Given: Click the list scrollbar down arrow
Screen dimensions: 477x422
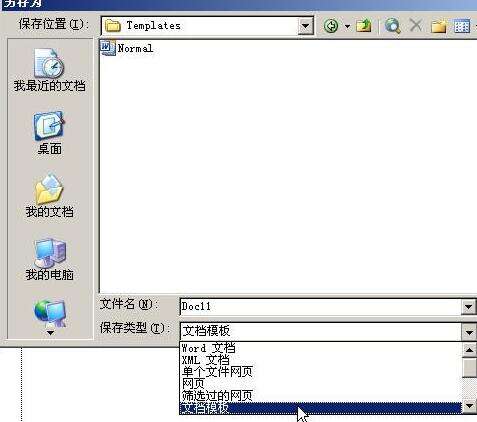Looking at the screenshot, I should (469, 406).
